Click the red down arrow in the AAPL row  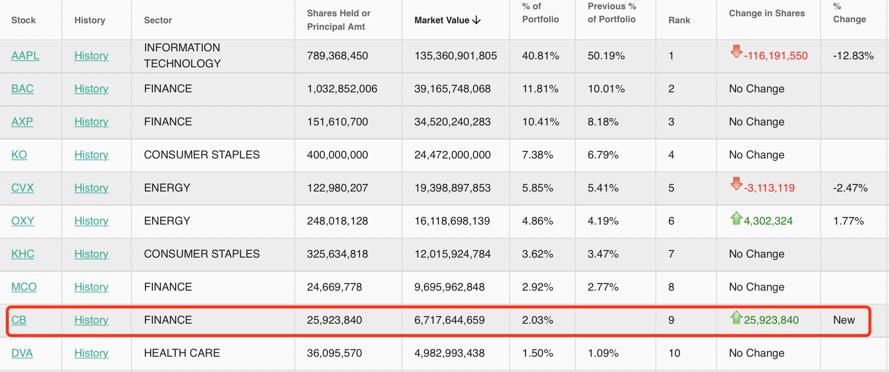[736, 53]
